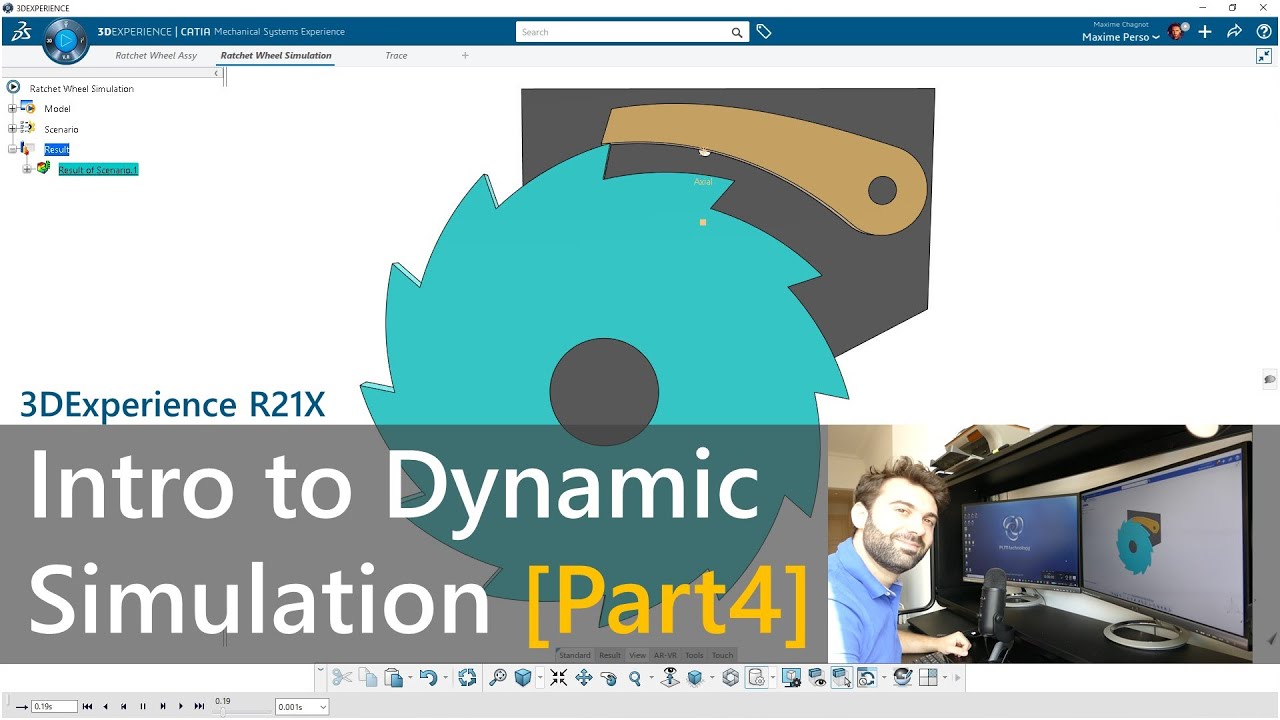This screenshot has height=720, width=1280.
Task: Expand the Model tree node
Action: (x=12, y=108)
